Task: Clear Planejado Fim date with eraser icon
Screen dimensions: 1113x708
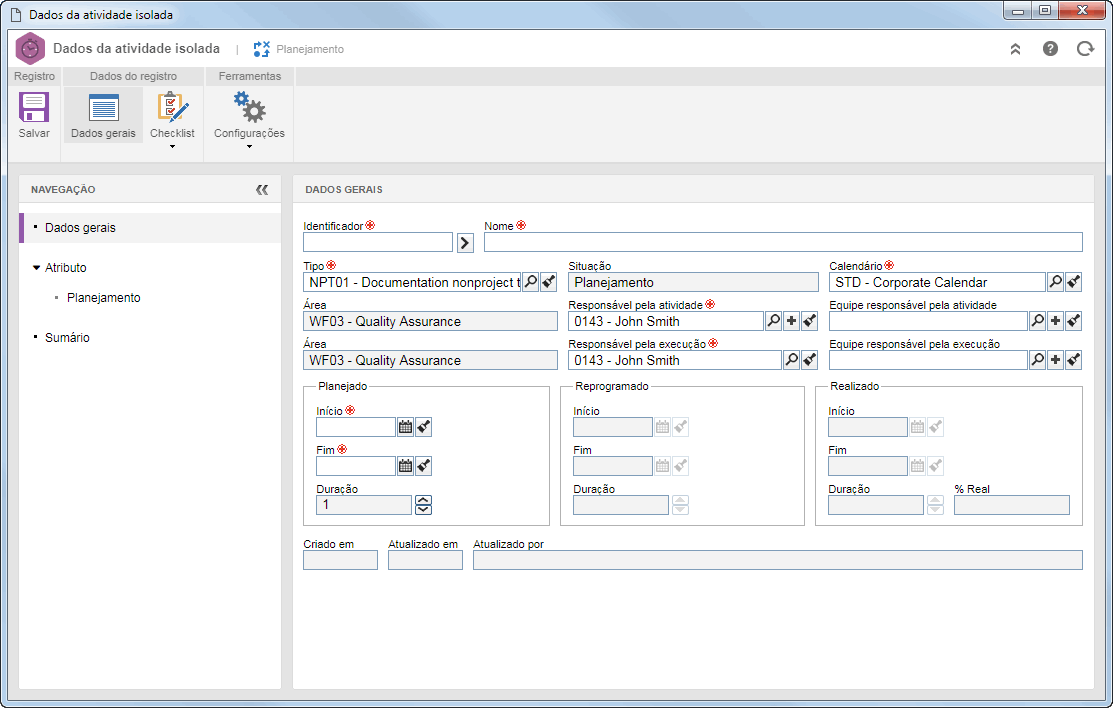Action: pyautogui.click(x=423, y=466)
